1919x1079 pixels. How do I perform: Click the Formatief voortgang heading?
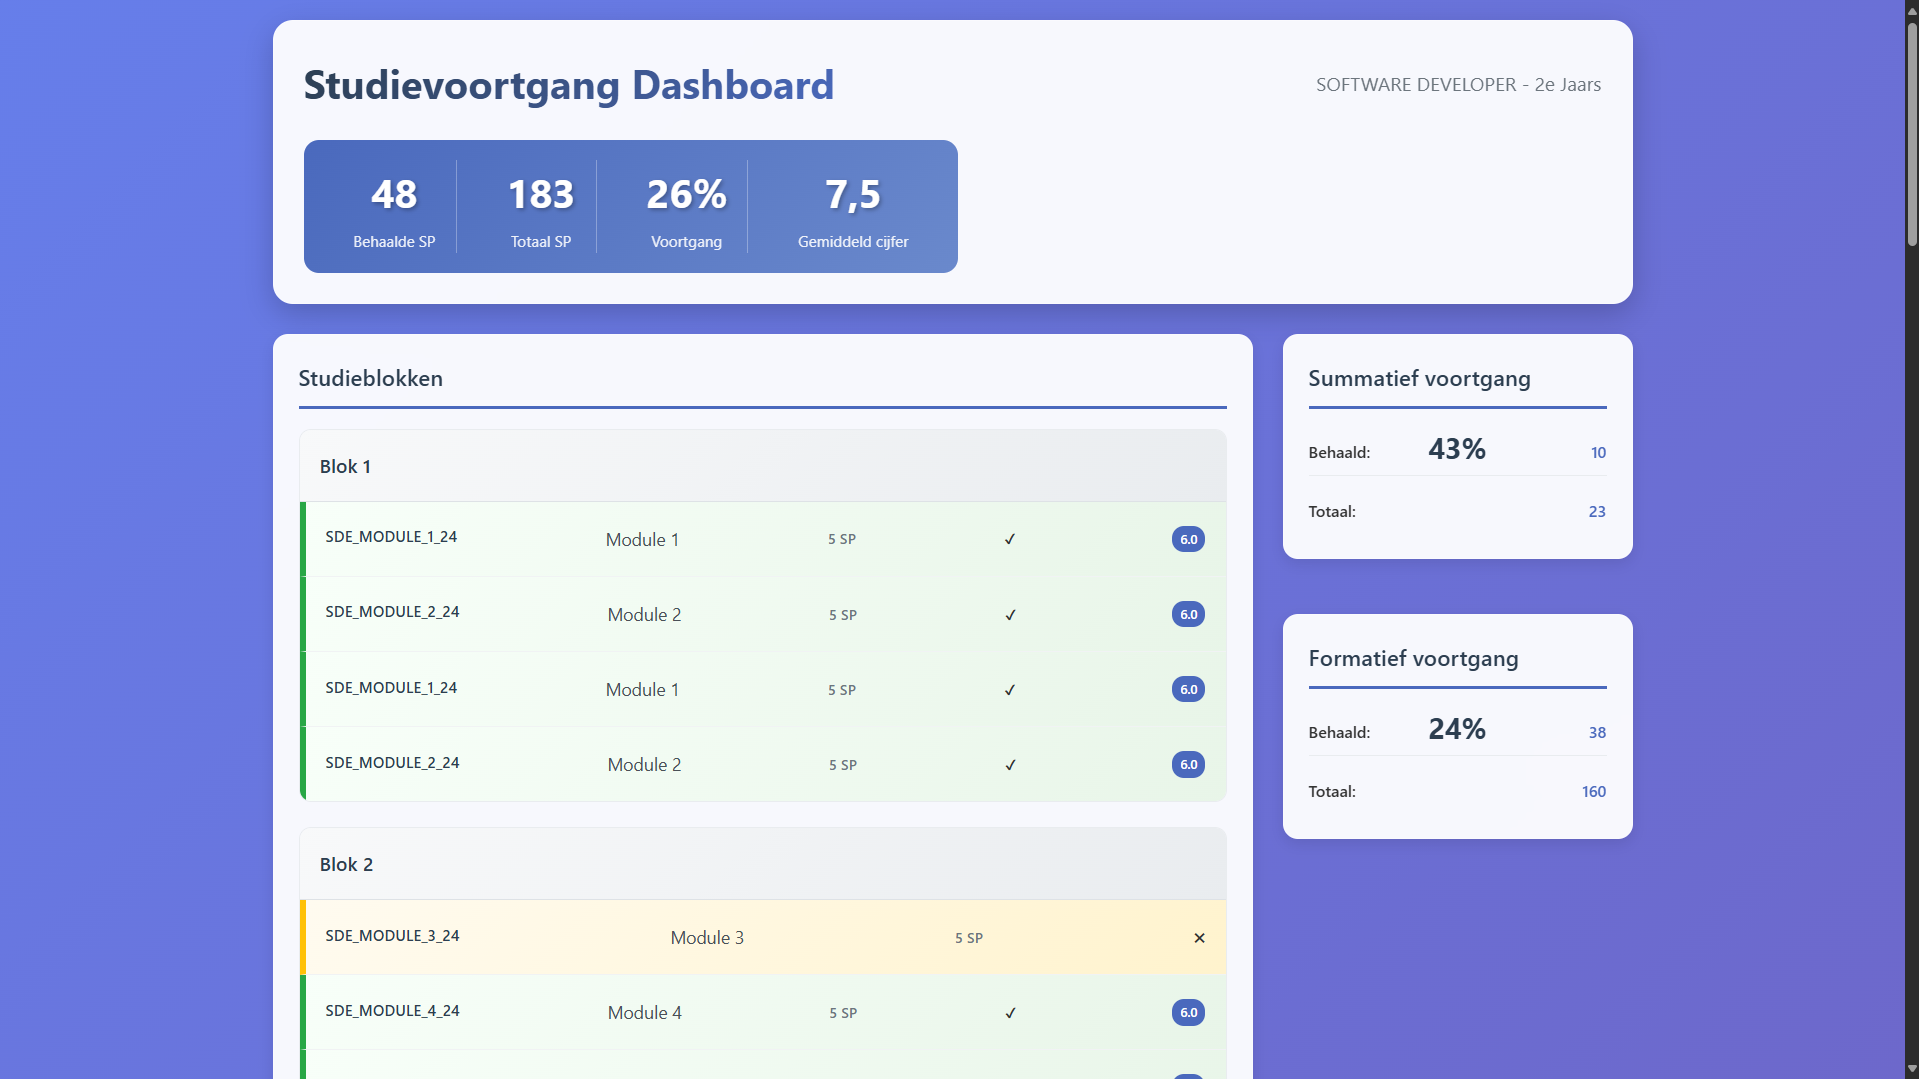[x=1413, y=658]
